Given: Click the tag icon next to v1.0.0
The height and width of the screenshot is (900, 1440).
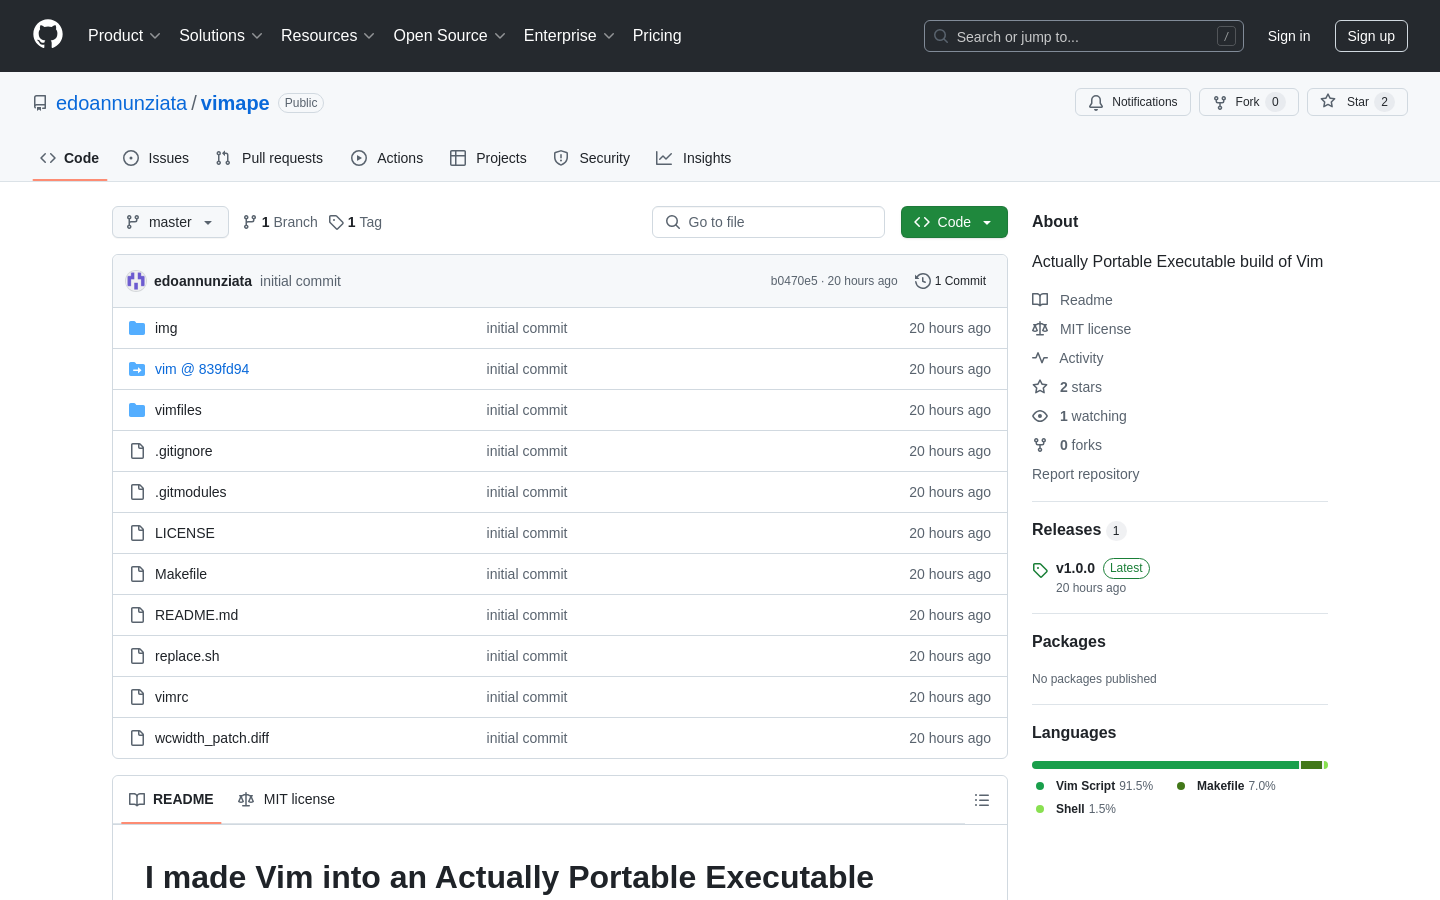Looking at the screenshot, I should (x=1040, y=570).
